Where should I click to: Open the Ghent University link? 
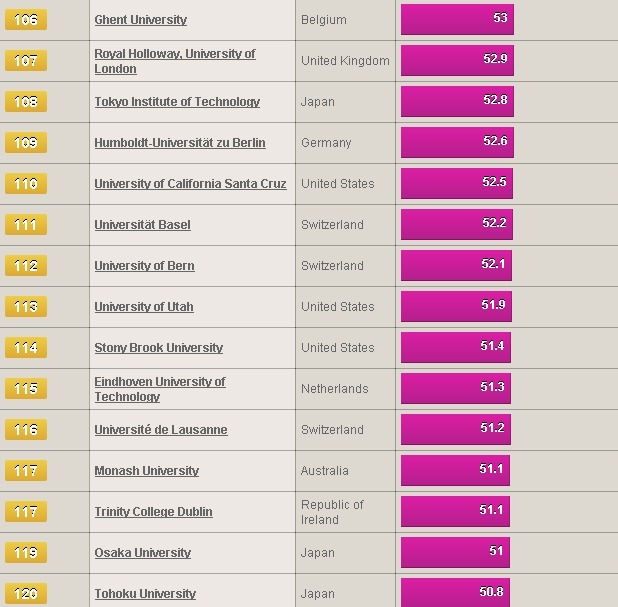coord(141,20)
